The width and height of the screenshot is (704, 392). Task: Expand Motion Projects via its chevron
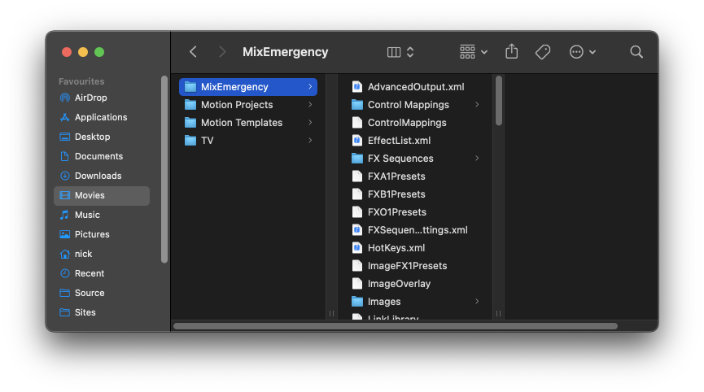coord(310,105)
